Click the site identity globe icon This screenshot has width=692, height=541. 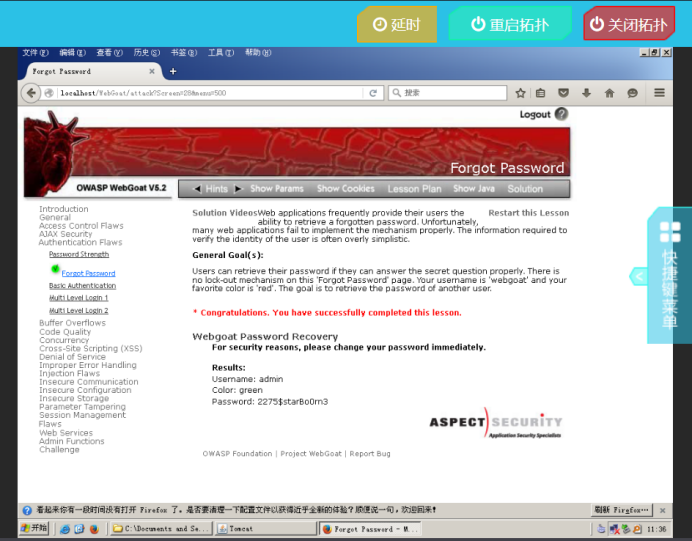[x=49, y=93]
